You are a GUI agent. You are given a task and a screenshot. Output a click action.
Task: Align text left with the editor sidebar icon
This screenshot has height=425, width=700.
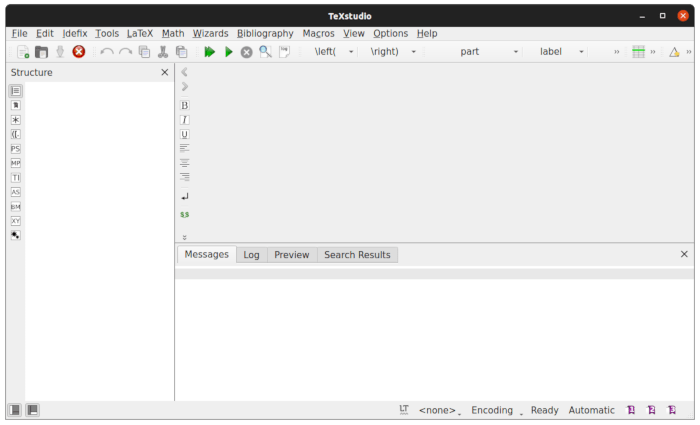pyautogui.click(x=184, y=148)
